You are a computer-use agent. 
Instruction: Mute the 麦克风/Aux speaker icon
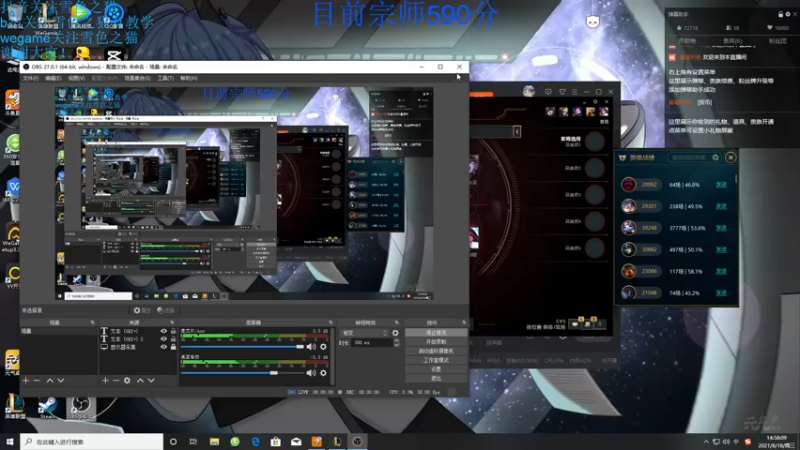[x=311, y=347]
